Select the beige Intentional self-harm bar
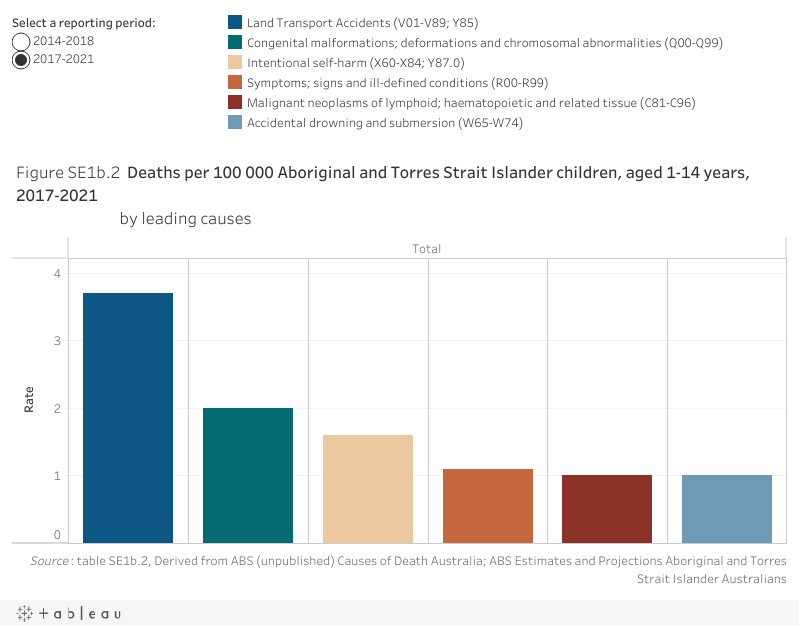This screenshot has height=626, width=799. pos(368,489)
